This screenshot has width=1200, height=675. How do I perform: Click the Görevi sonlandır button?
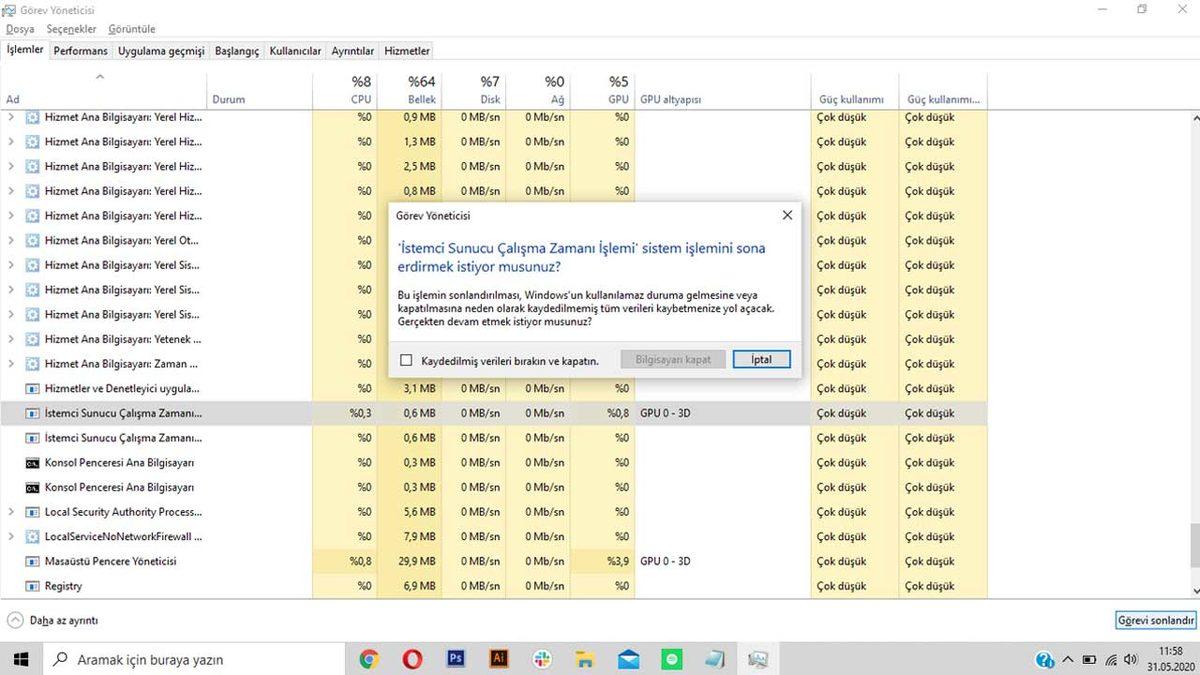1155,620
